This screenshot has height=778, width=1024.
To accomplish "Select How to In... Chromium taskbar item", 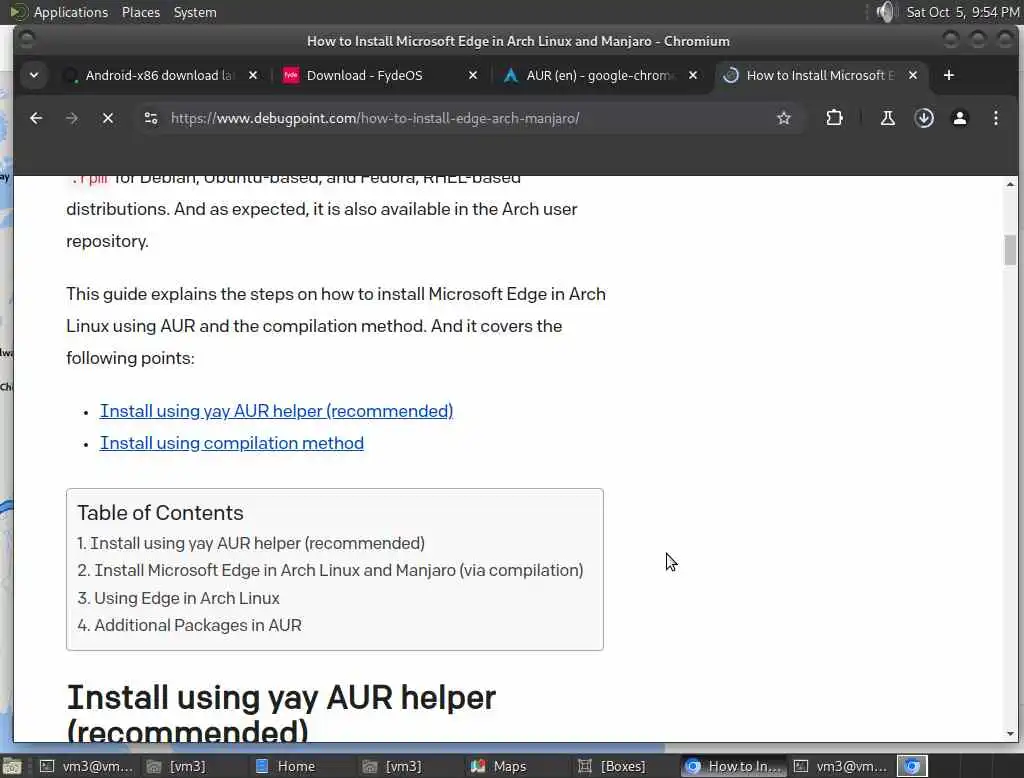I will 733,766.
